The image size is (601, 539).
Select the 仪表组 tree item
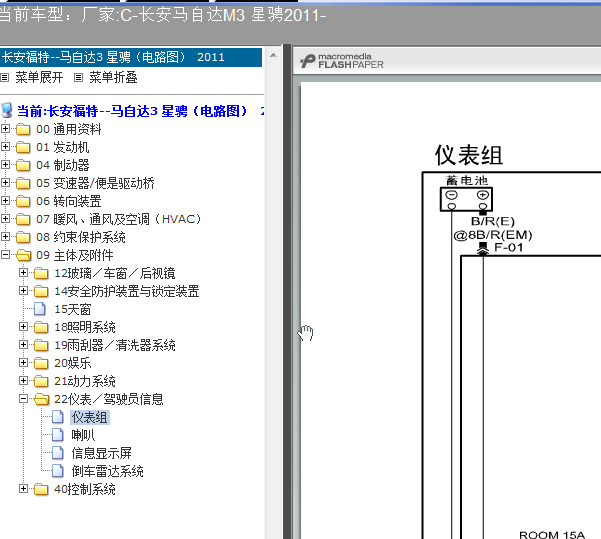point(90,417)
